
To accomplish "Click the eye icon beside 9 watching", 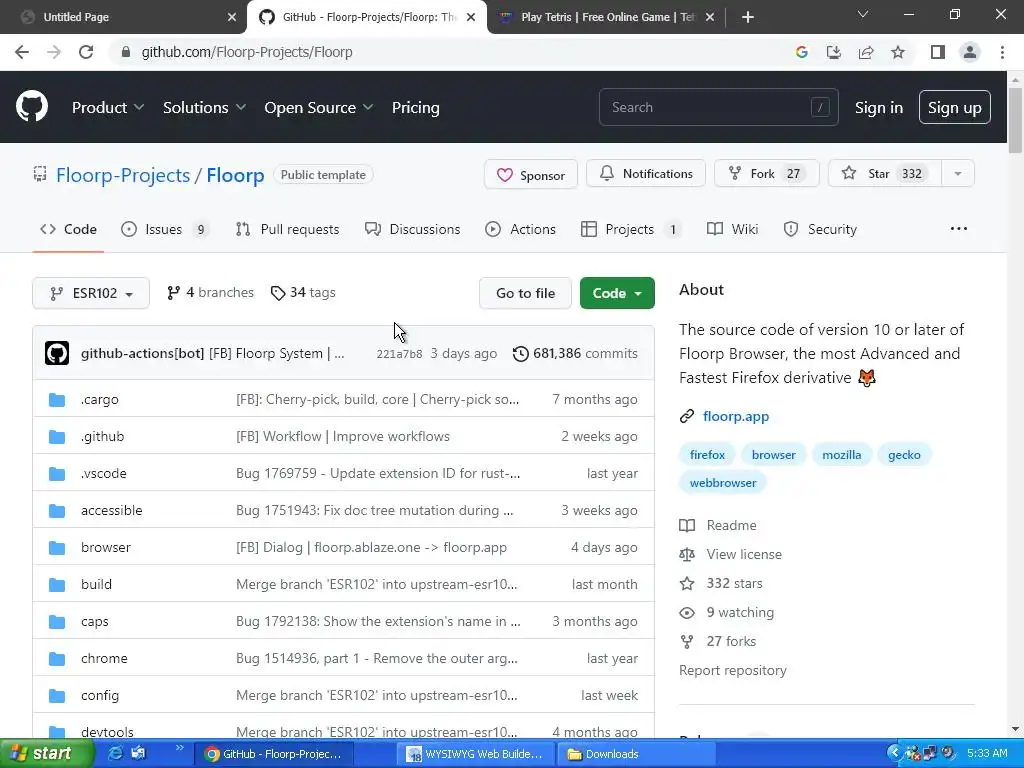I will point(686,613).
